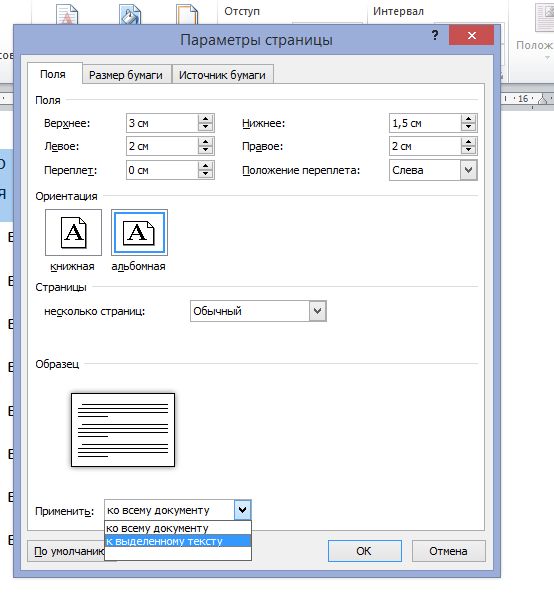The width and height of the screenshot is (554, 598).
Task: Switch to the Источник бумаги tab
Action: tap(222, 75)
